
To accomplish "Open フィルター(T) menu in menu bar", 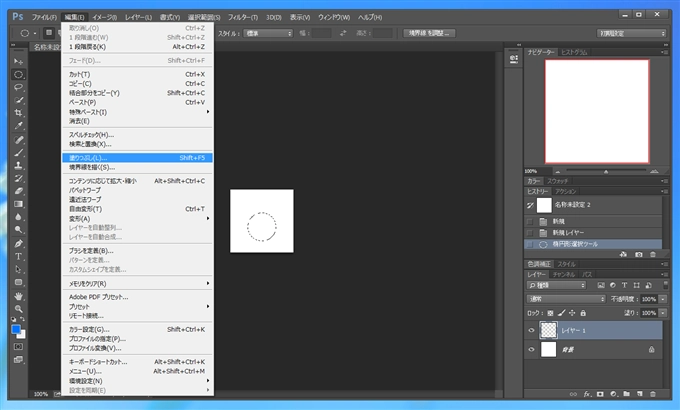I will [243, 17].
